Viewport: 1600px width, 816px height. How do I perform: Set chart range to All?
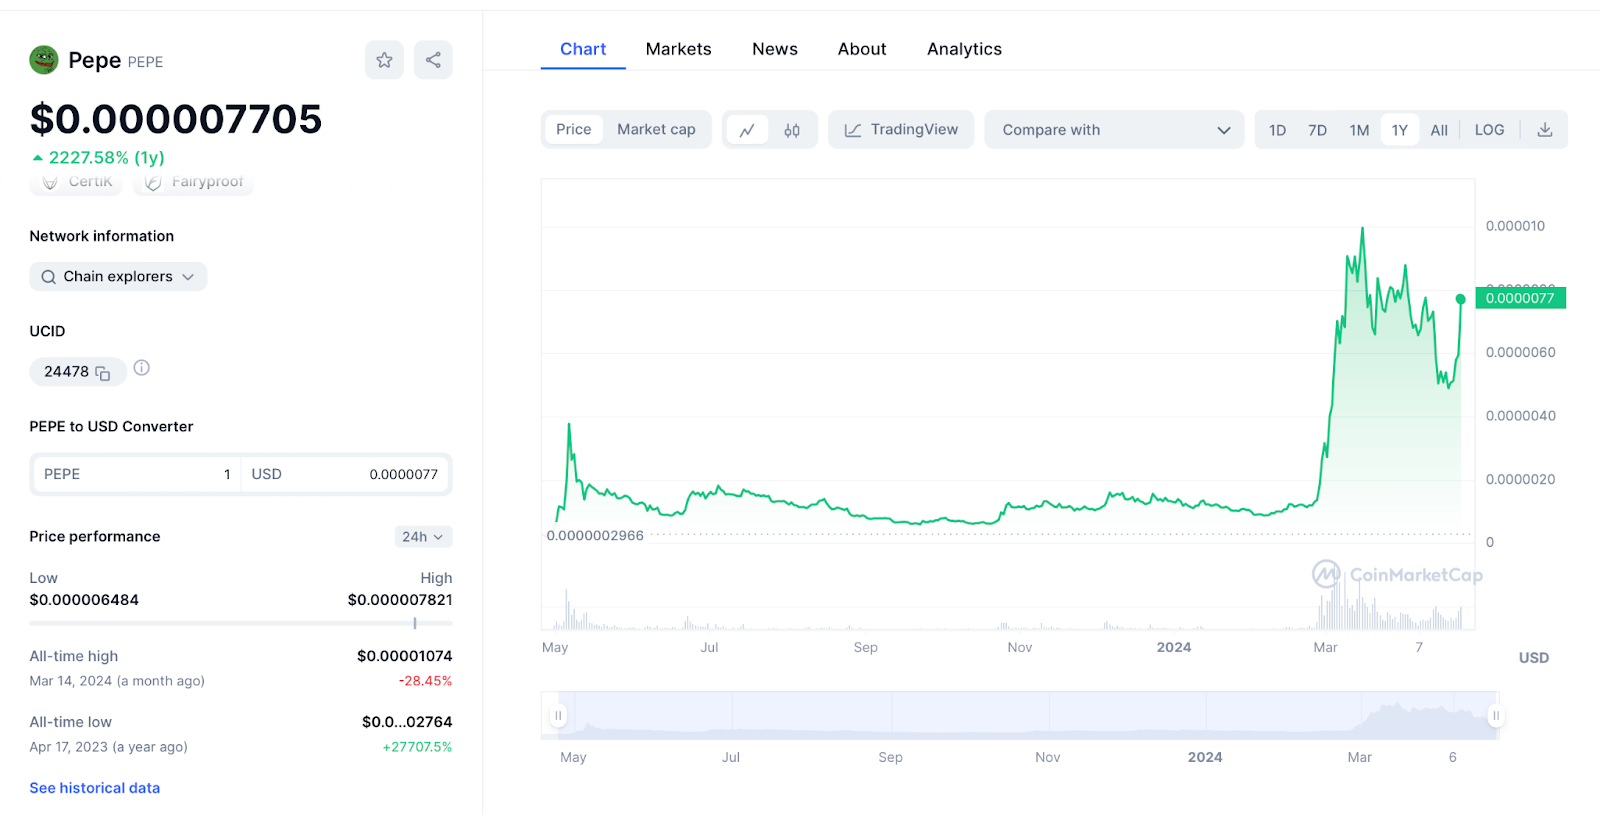[x=1439, y=130]
